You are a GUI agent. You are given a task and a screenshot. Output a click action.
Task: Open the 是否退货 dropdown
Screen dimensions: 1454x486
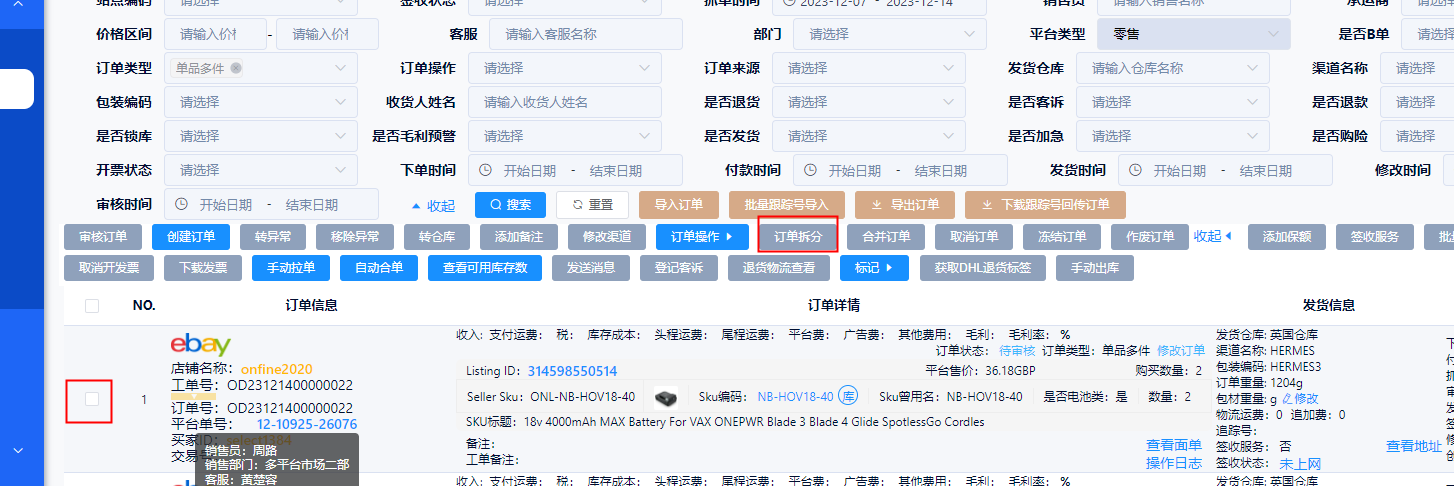[868, 102]
